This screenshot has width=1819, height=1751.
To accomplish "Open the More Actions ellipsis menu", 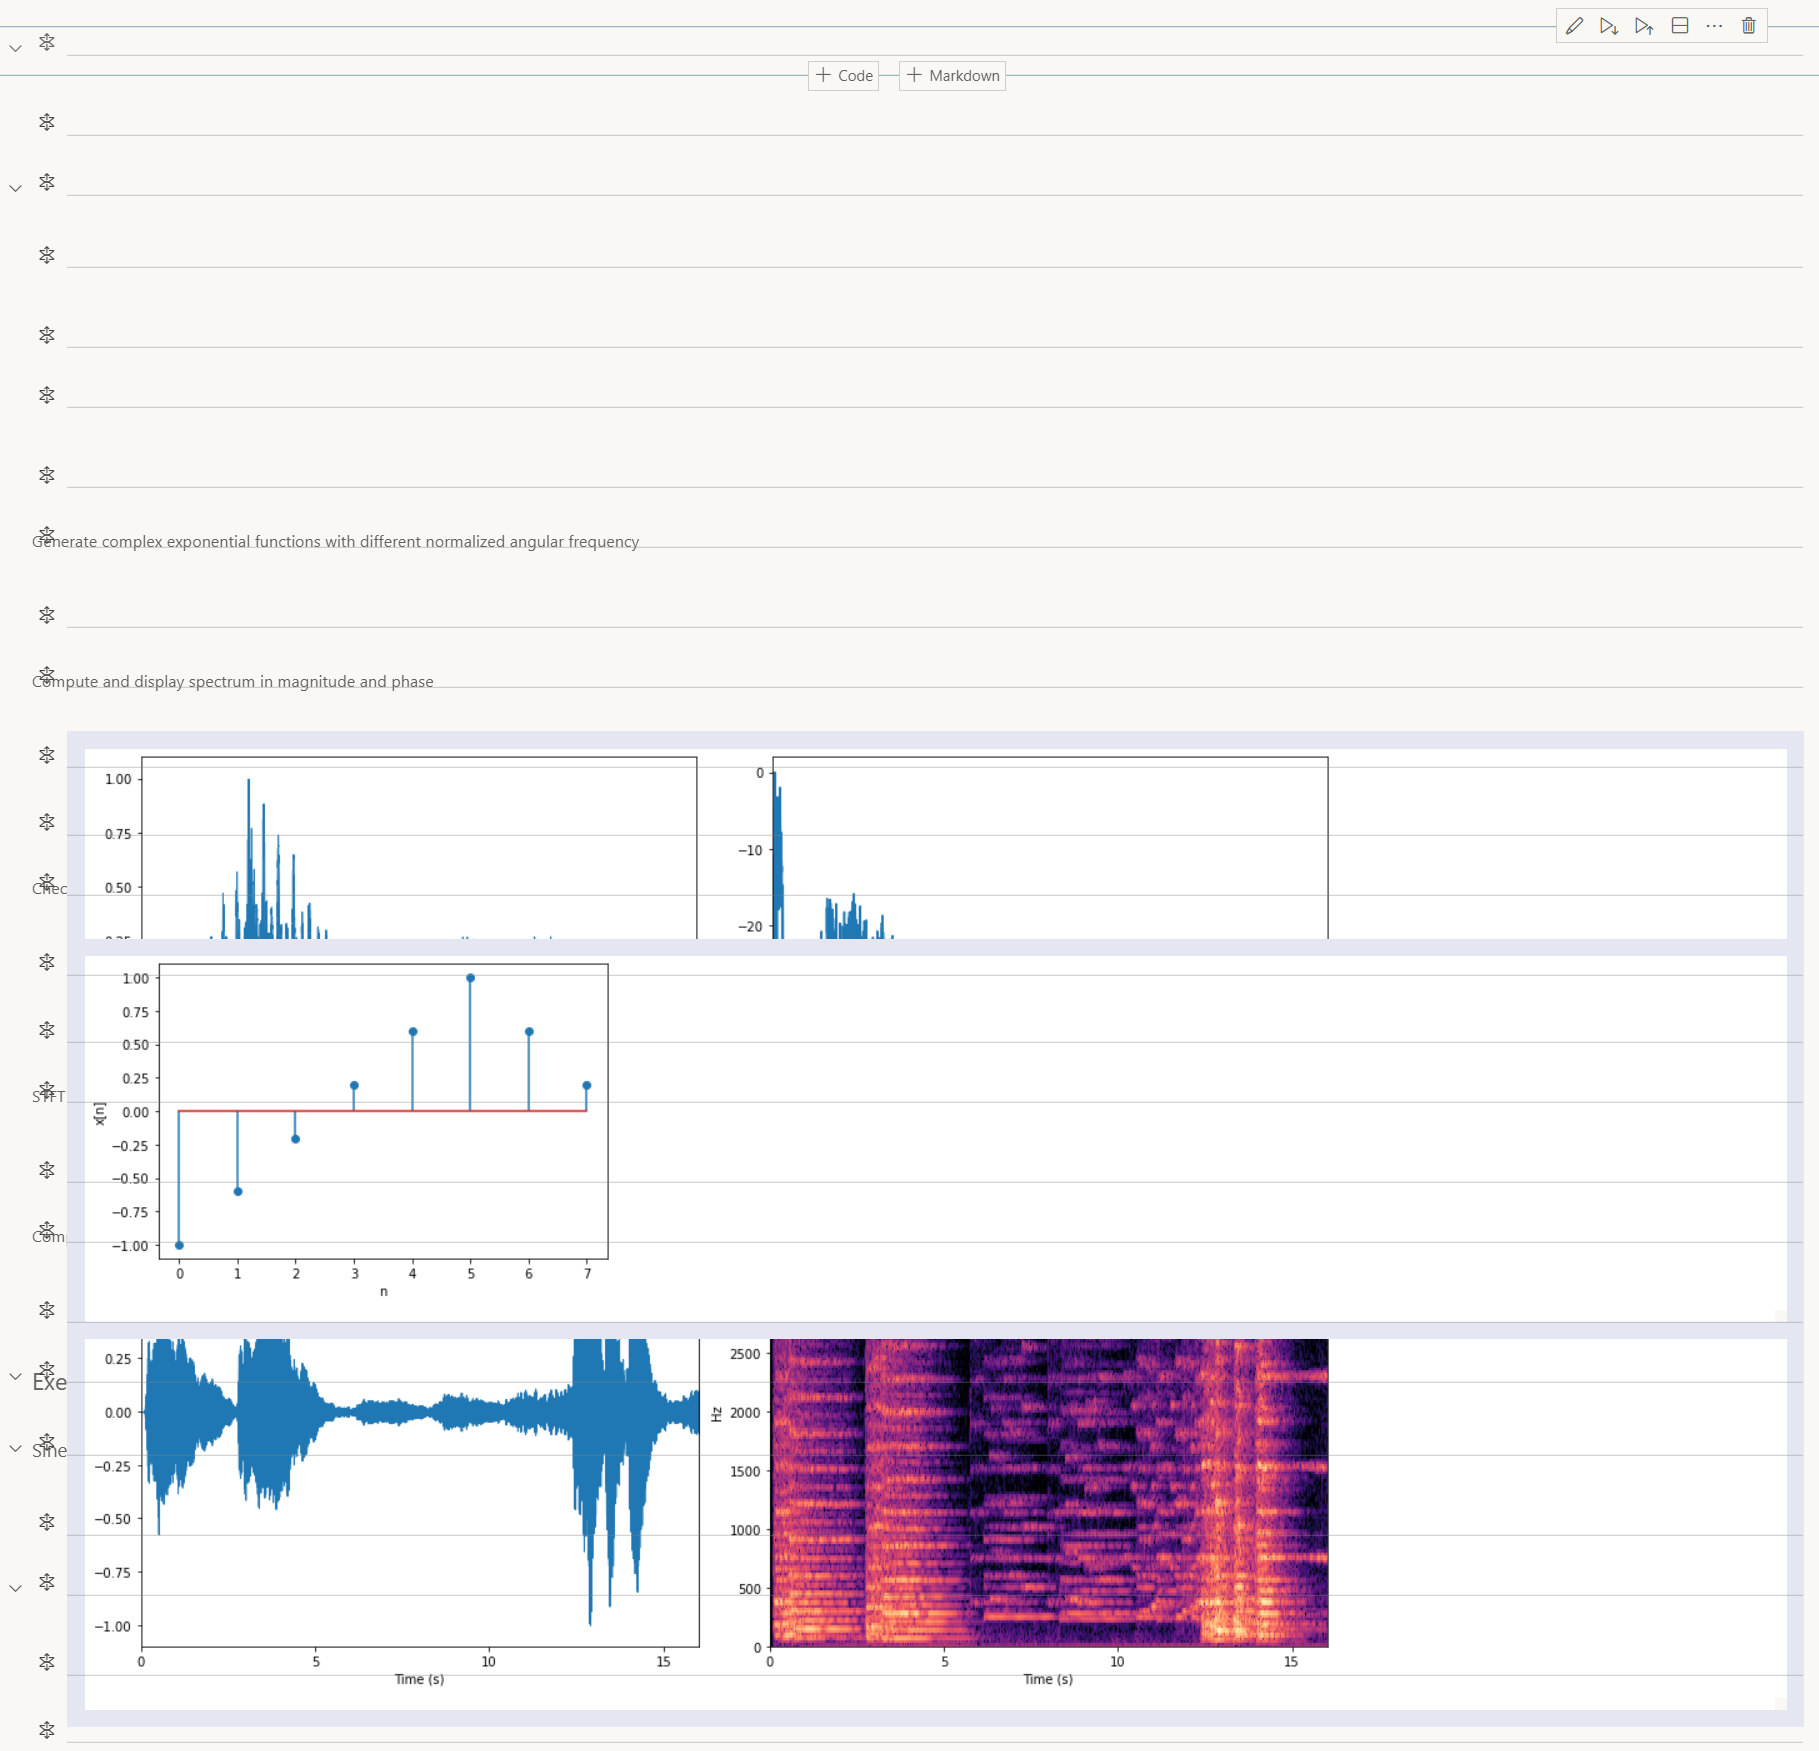I will [1714, 25].
